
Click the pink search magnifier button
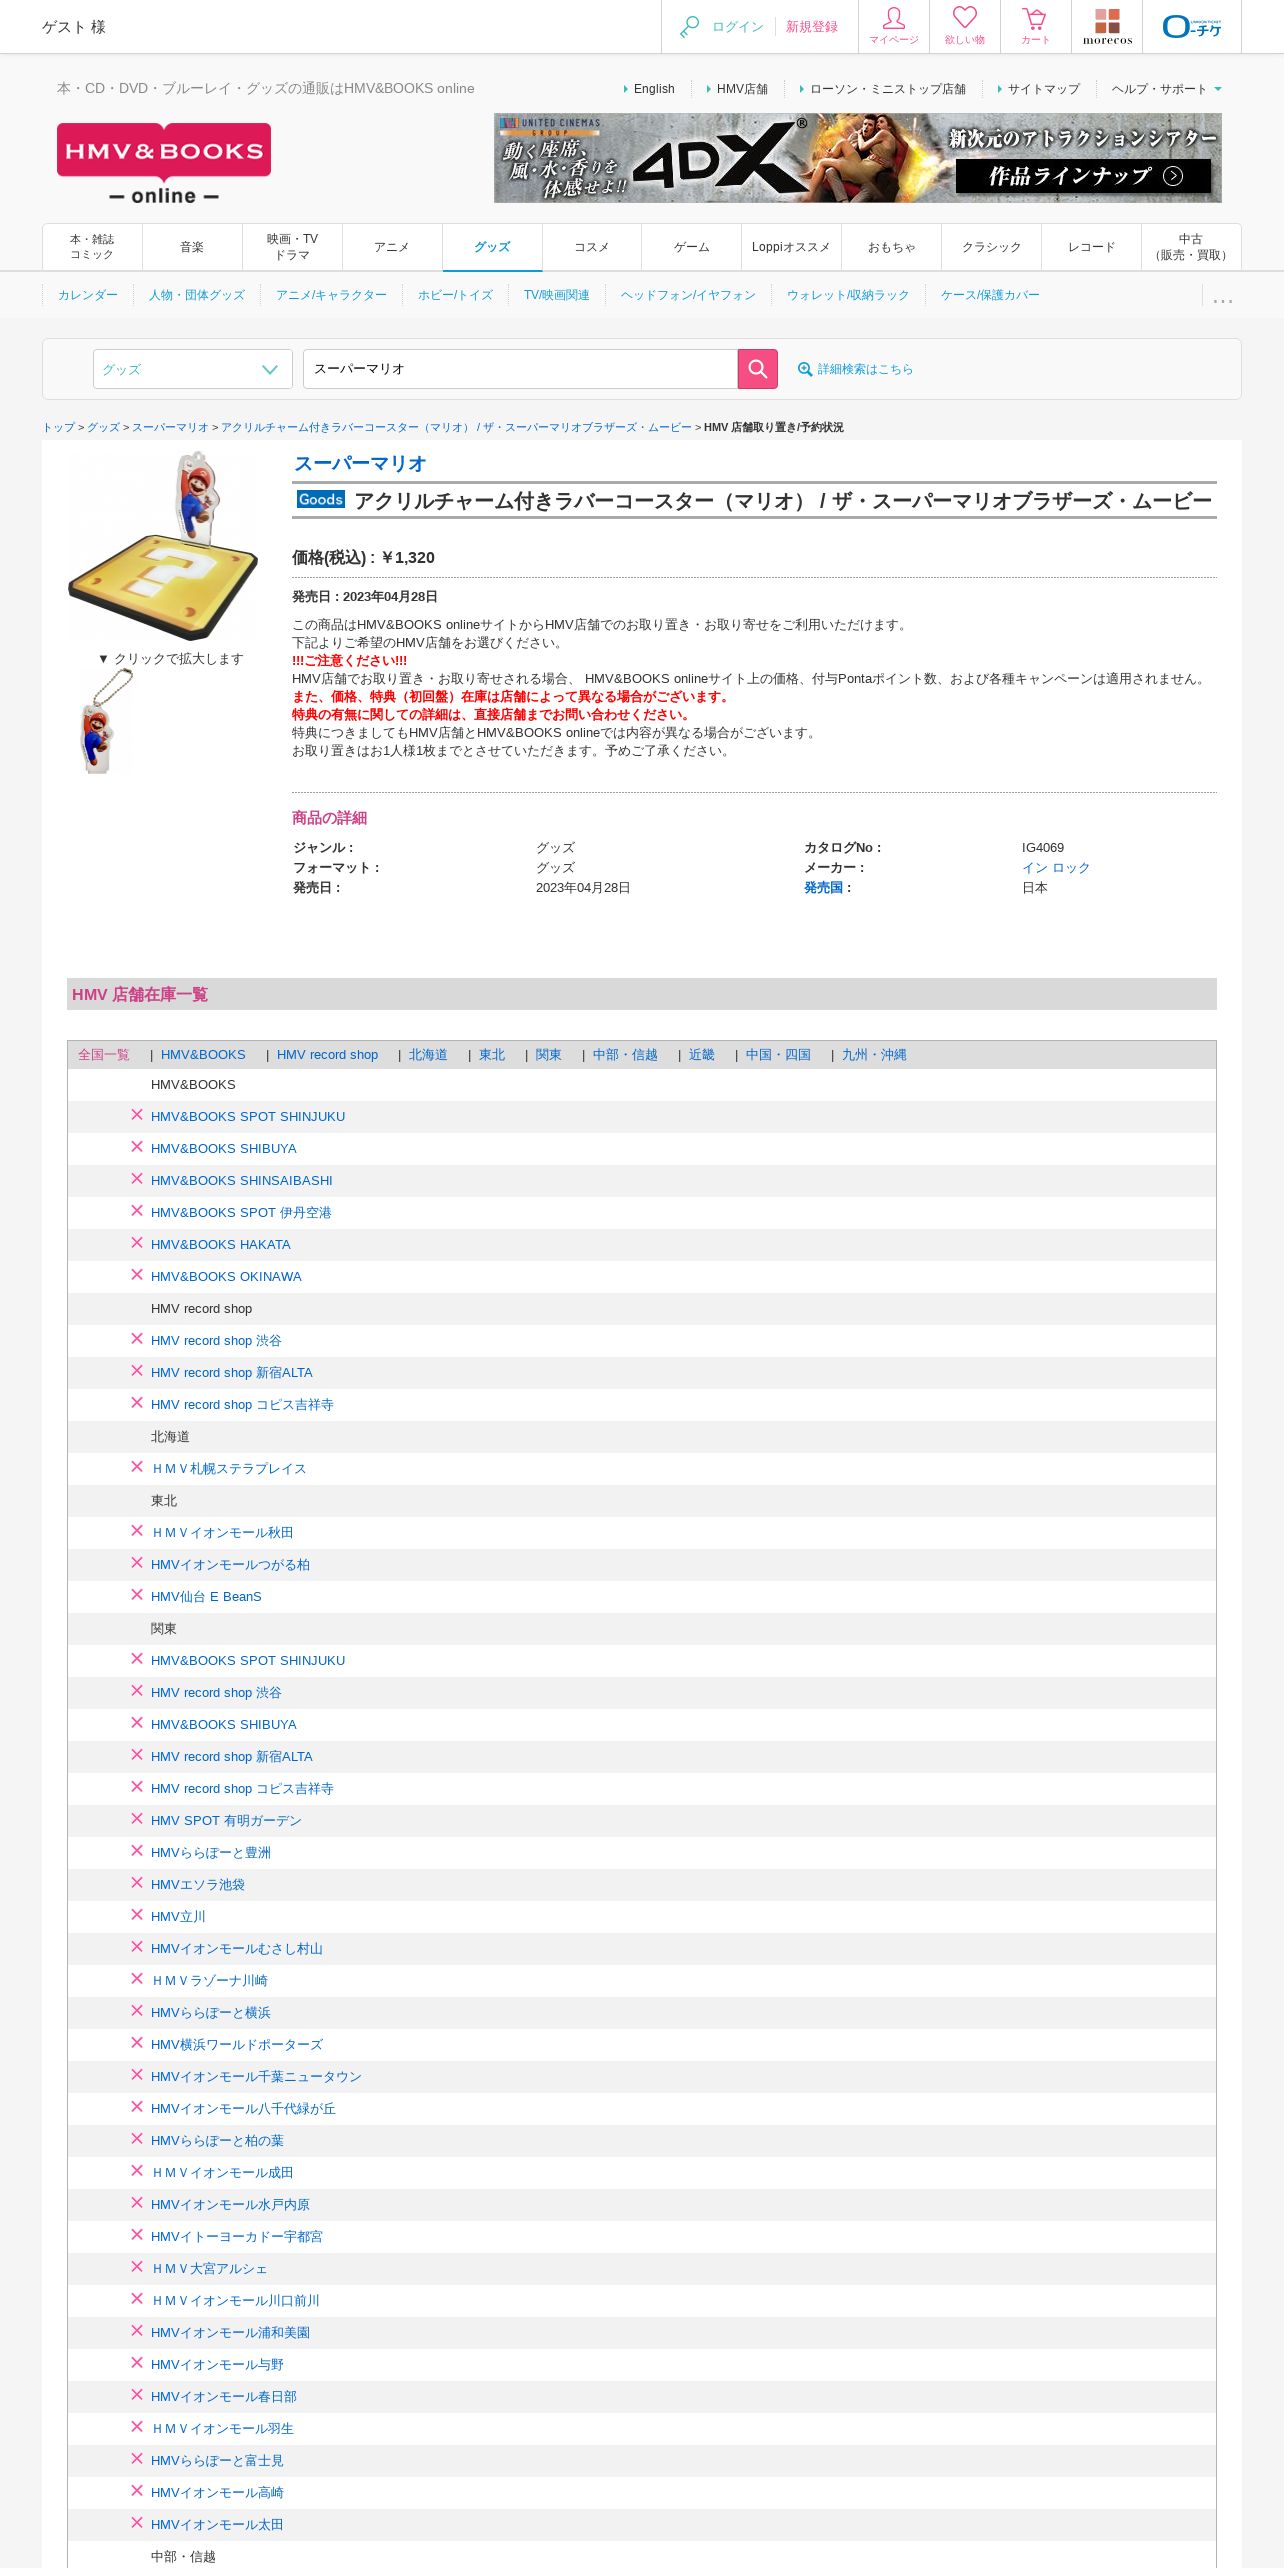[758, 369]
